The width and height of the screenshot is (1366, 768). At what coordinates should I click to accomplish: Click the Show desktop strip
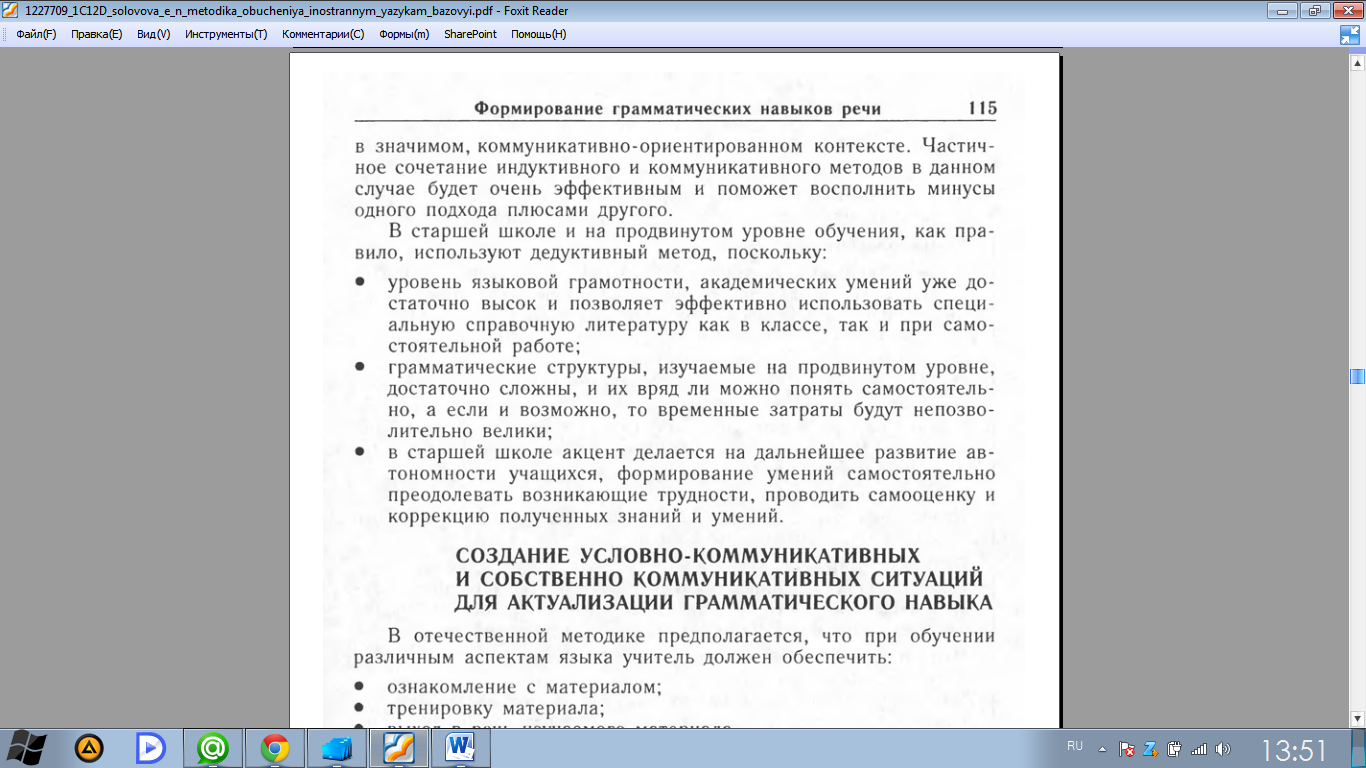1359,748
